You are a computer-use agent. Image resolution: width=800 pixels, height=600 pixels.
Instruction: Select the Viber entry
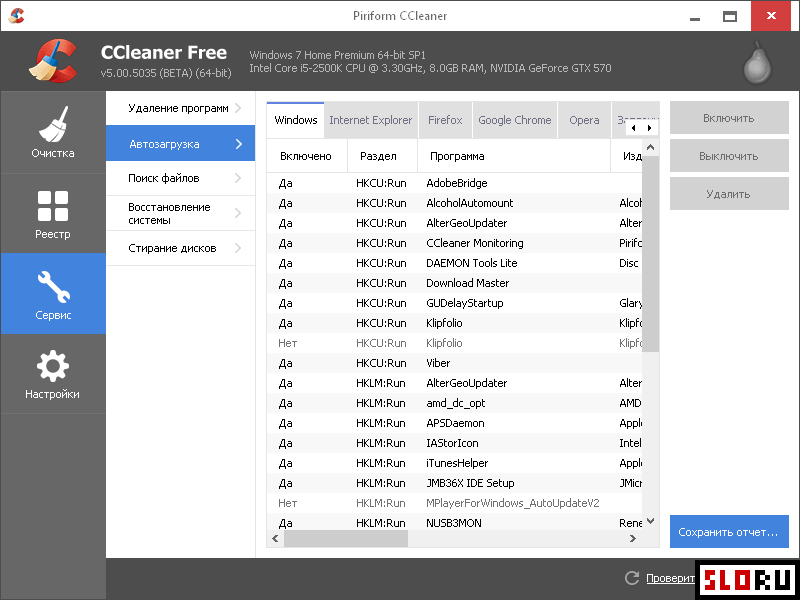click(x=455, y=363)
